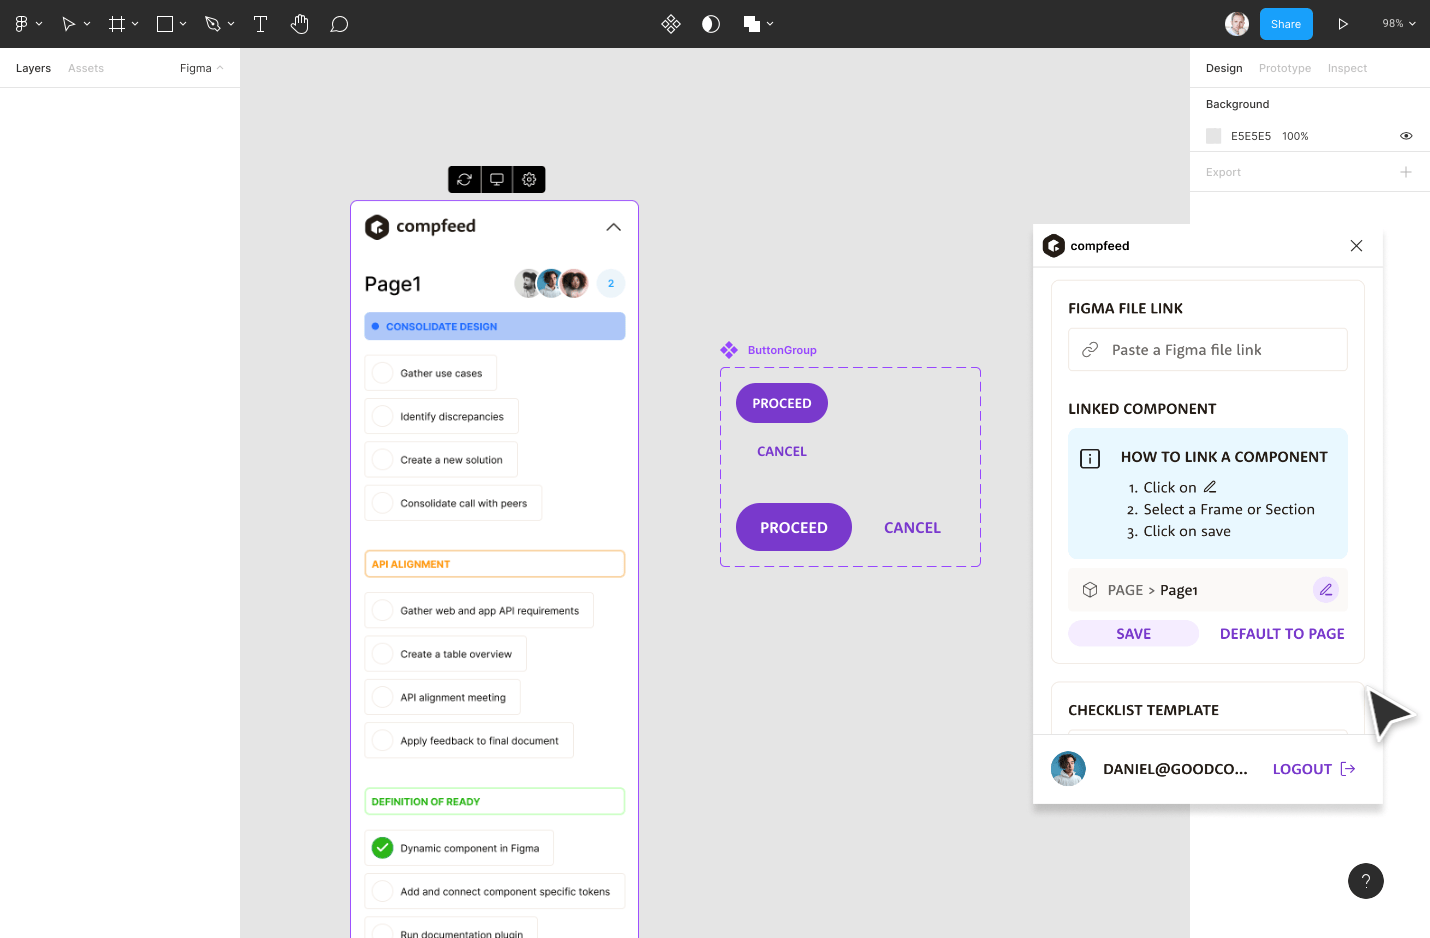Open the zoom level 98% dropdown

1398,24
